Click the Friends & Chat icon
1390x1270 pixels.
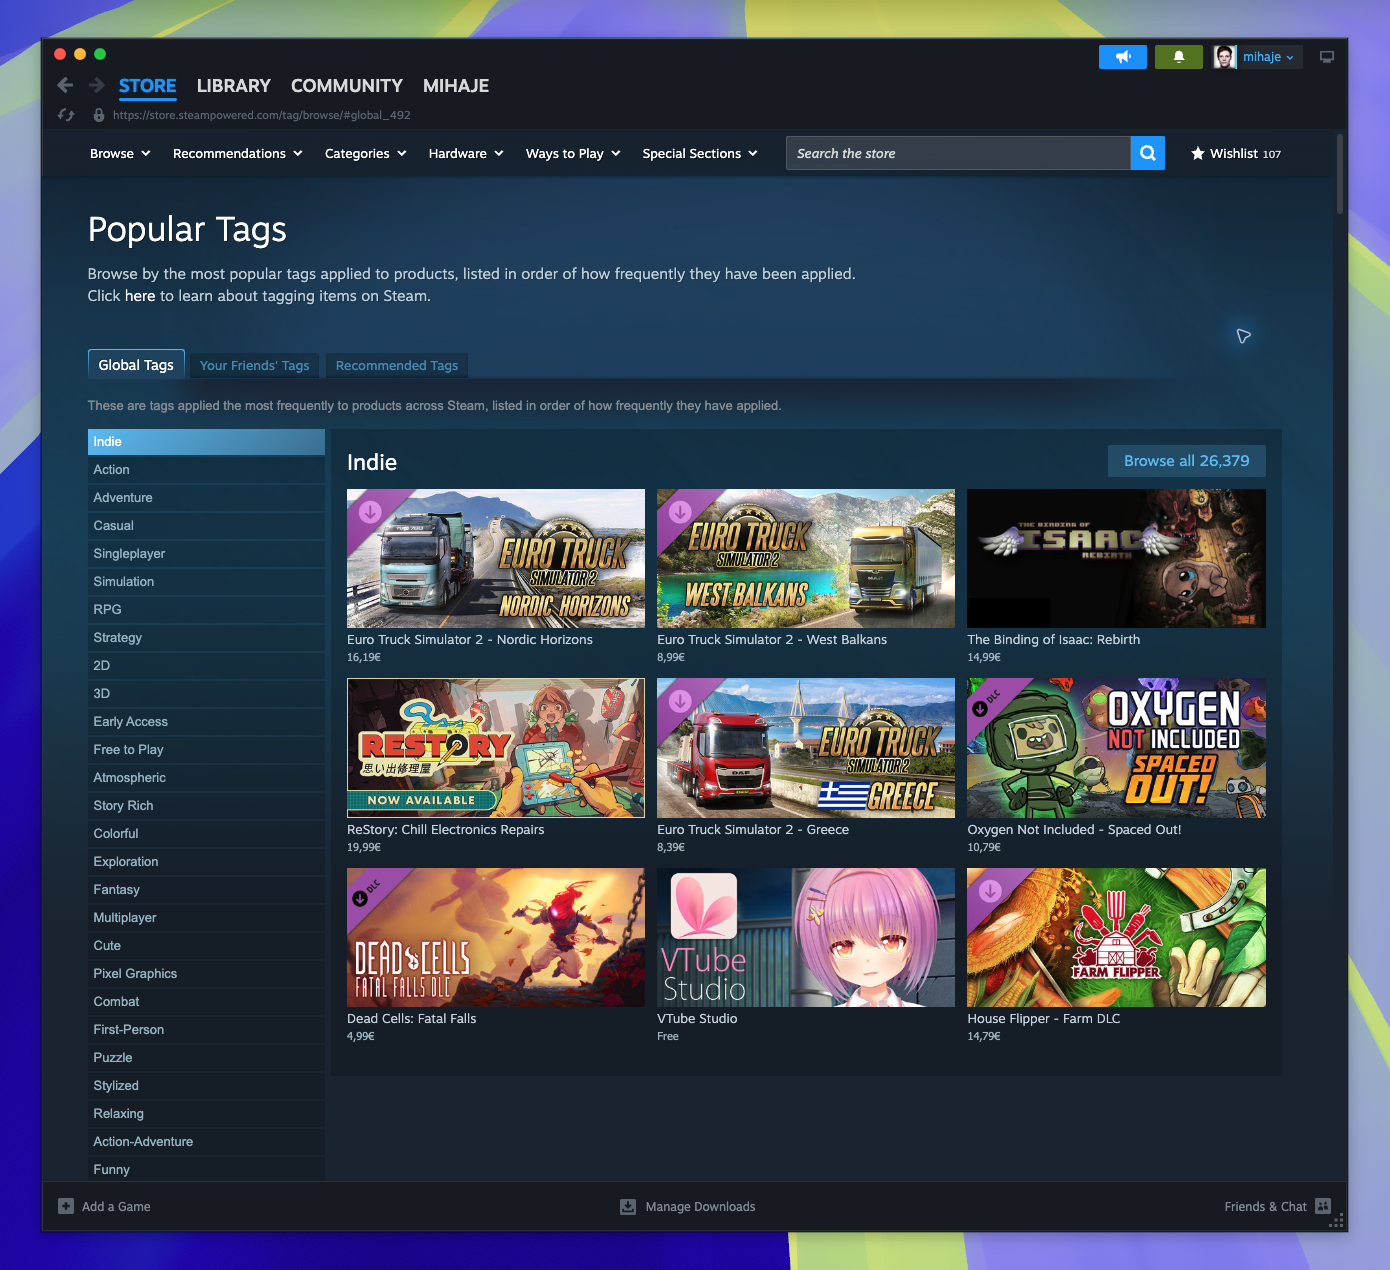click(x=1323, y=1206)
